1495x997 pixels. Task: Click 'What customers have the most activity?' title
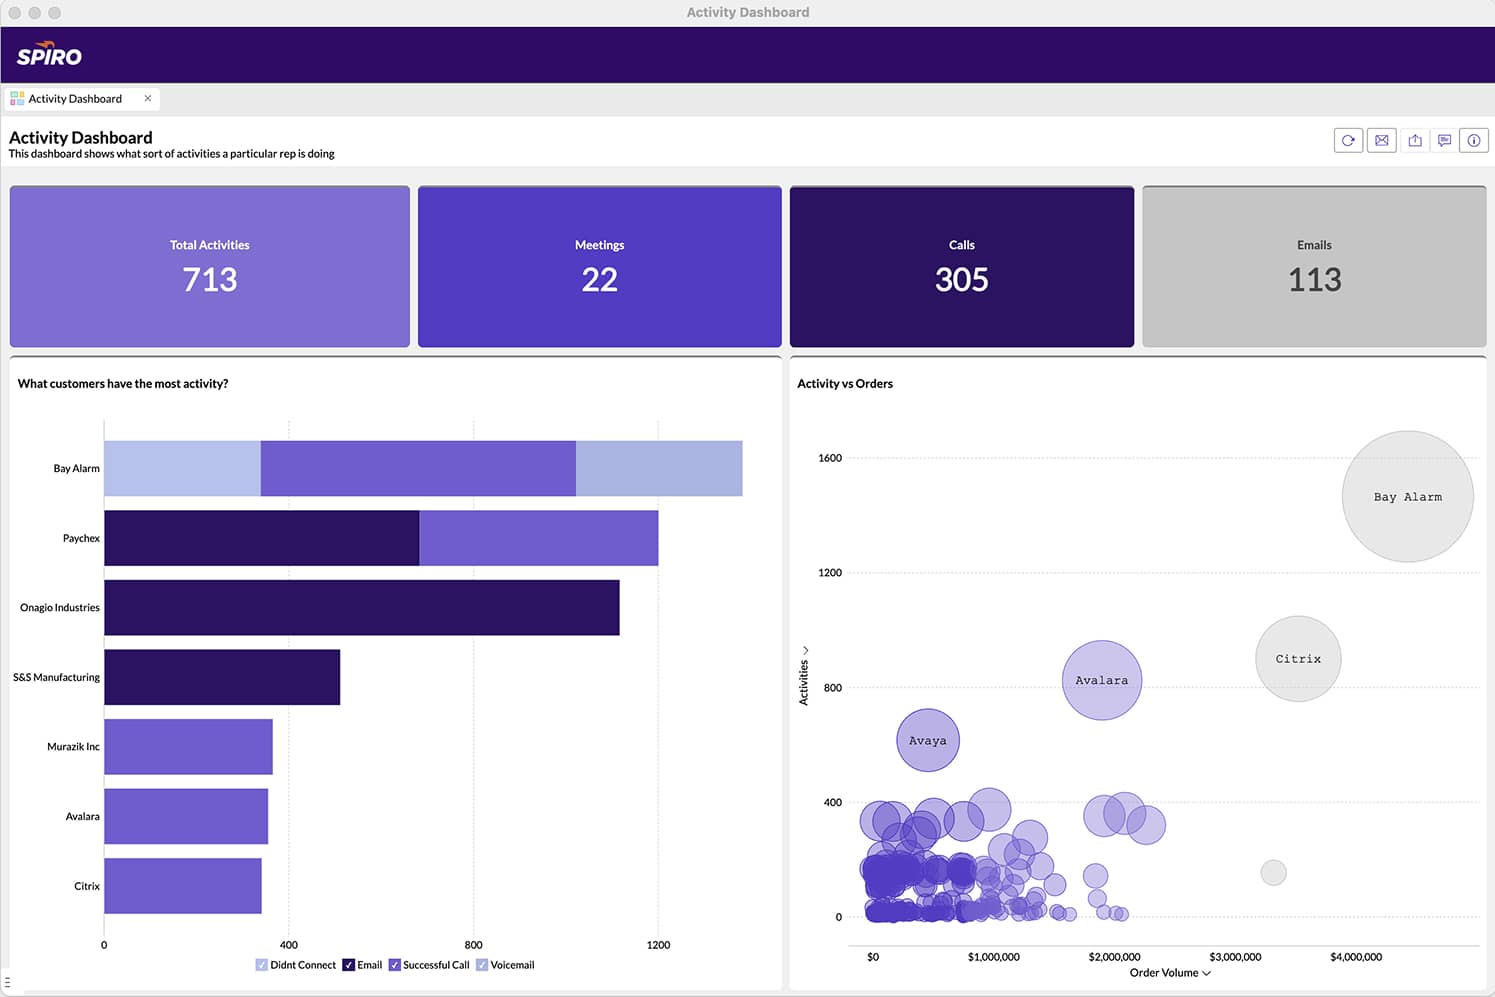click(123, 384)
